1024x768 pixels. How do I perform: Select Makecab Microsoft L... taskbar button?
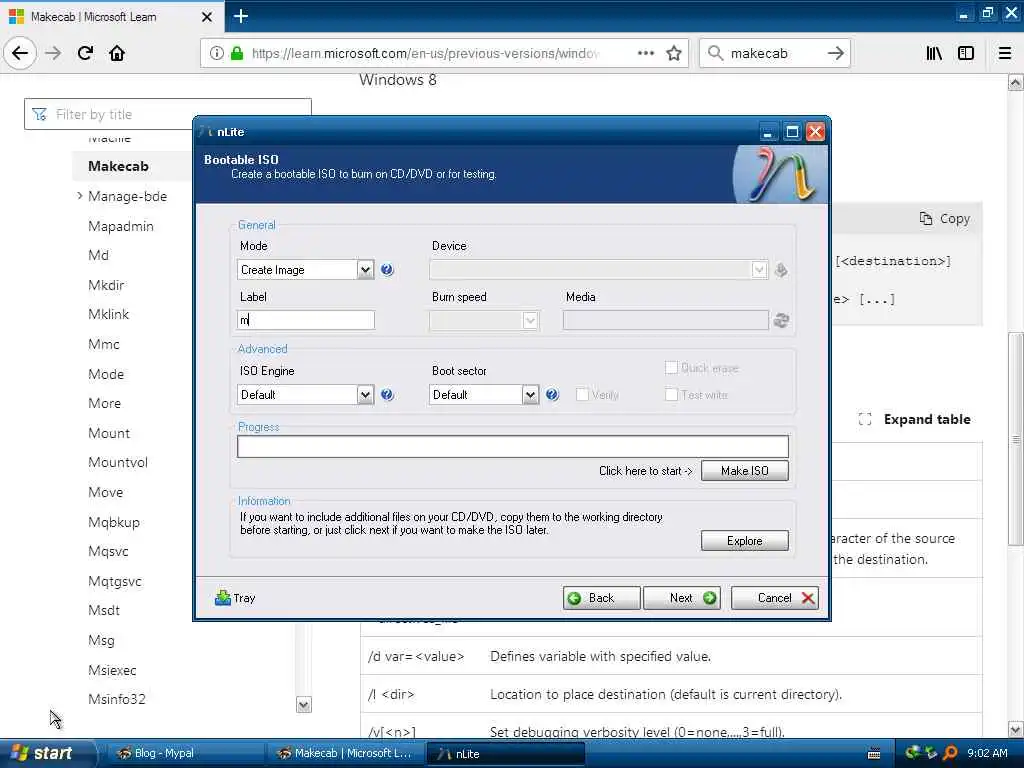(345, 753)
